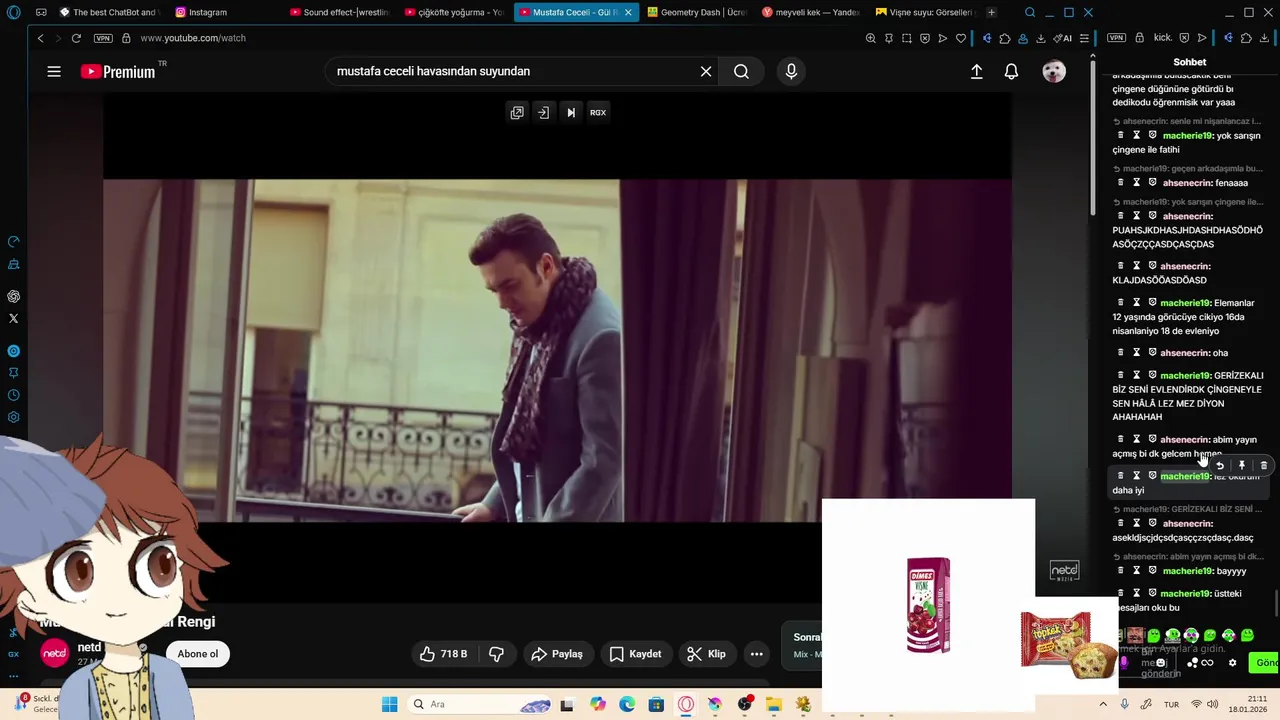Viewport: 1280px width, 720px height.
Task: Open the YouTube upload/create icon
Action: 977,71
